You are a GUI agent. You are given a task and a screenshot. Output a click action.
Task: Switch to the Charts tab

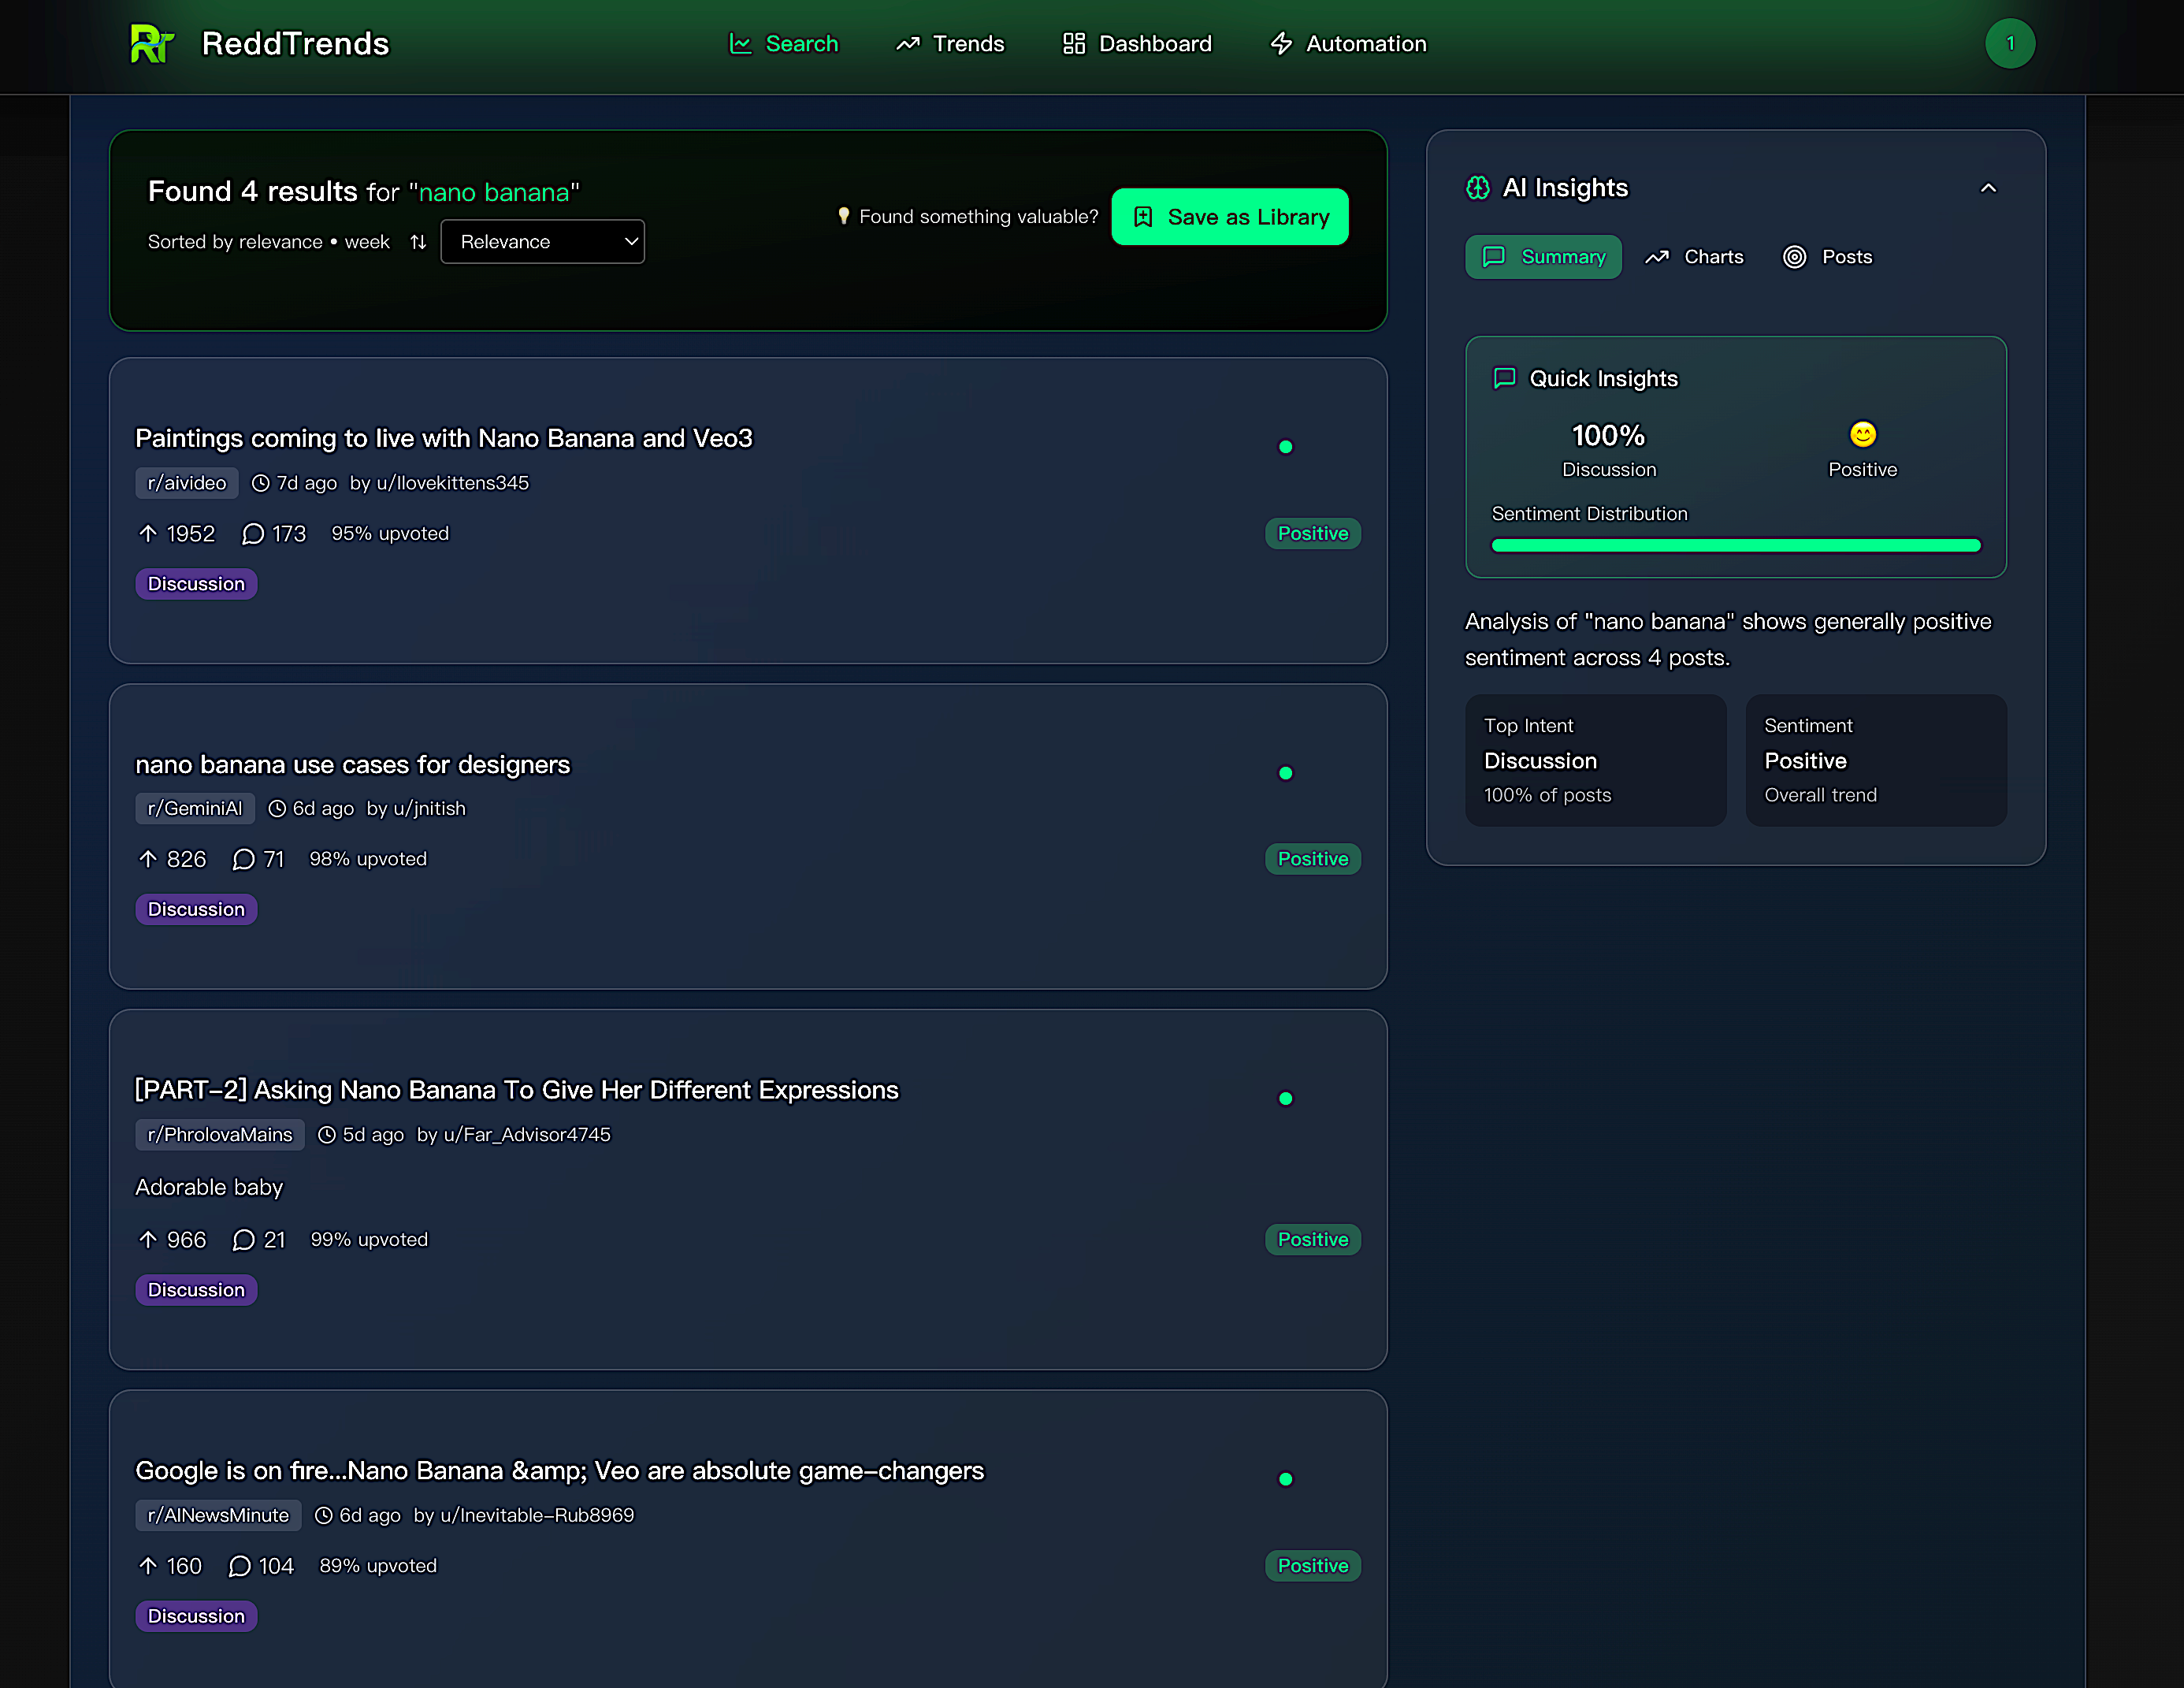(1694, 257)
